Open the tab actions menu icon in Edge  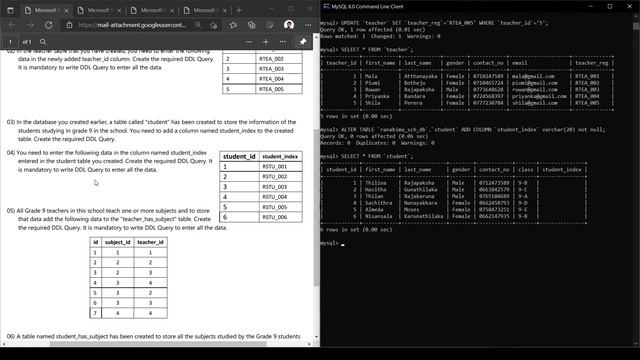click(x=10, y=10)
